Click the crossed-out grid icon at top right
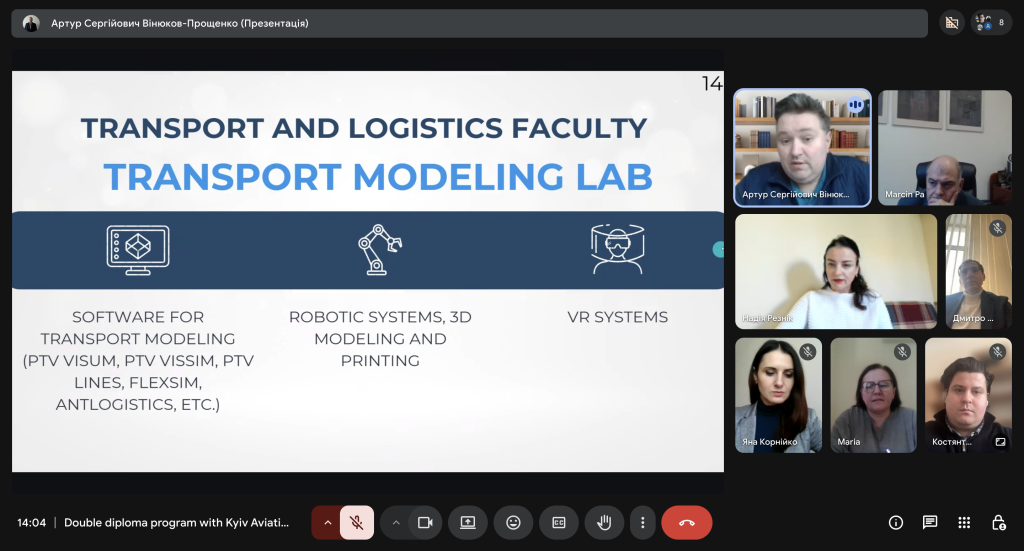This screenshot has height=551, width=1024. [952, 22]
